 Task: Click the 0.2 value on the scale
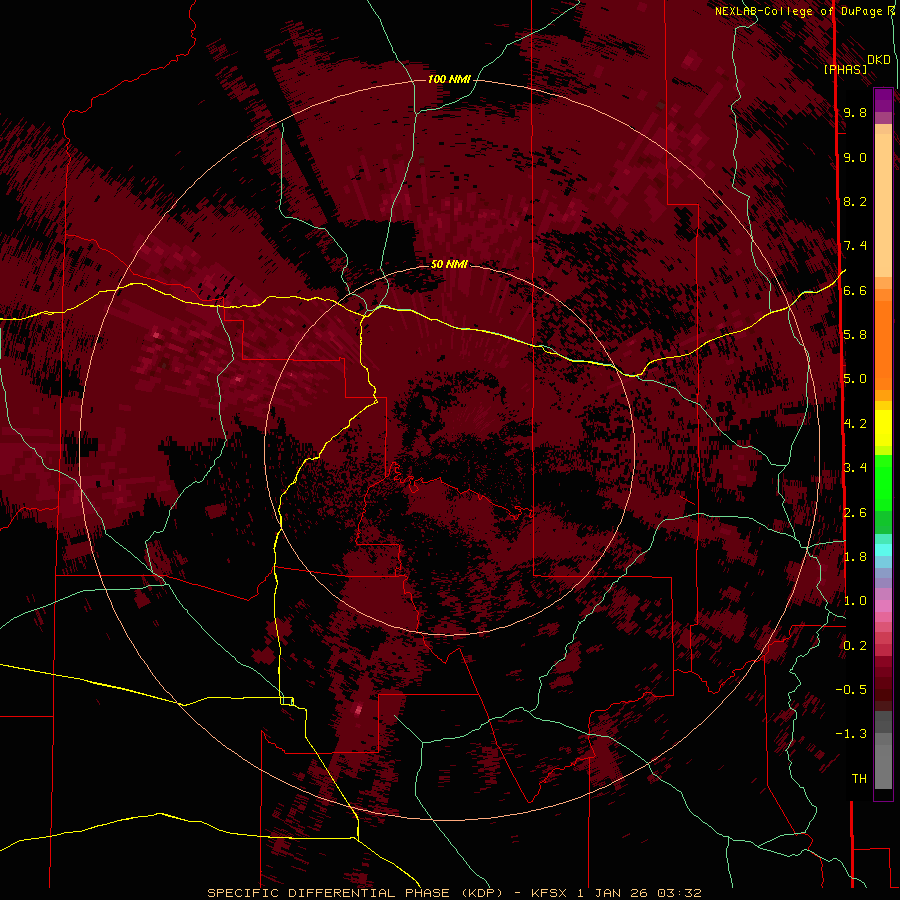click(x=855, y=646)
